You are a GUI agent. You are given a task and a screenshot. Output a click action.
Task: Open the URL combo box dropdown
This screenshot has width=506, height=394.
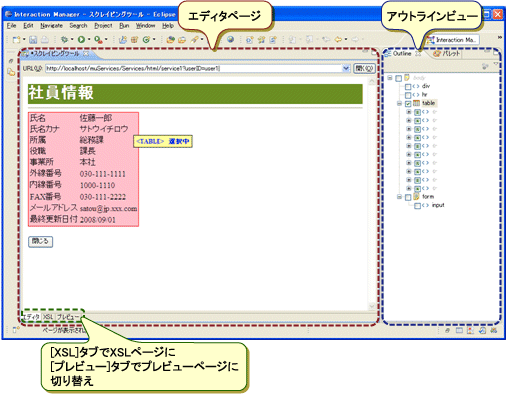[346, 68]
